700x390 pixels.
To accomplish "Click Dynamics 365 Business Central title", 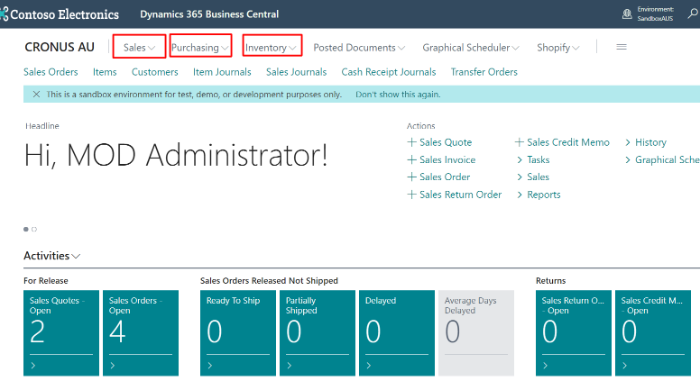I will coord(209,14).
